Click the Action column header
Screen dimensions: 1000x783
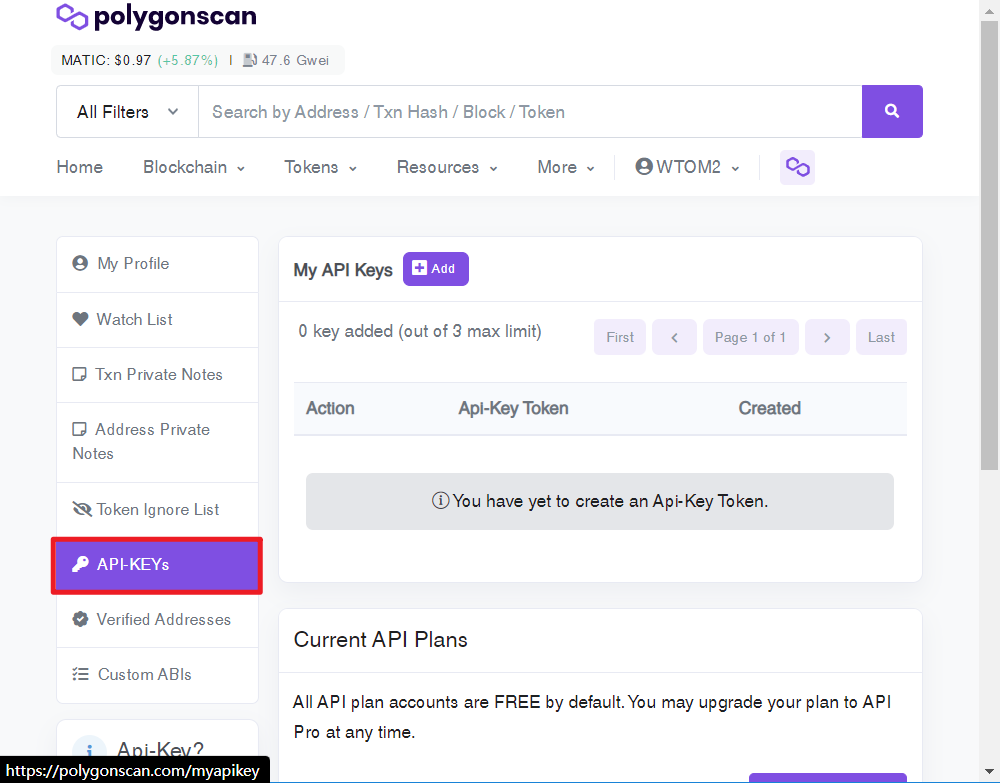[330, 408]
